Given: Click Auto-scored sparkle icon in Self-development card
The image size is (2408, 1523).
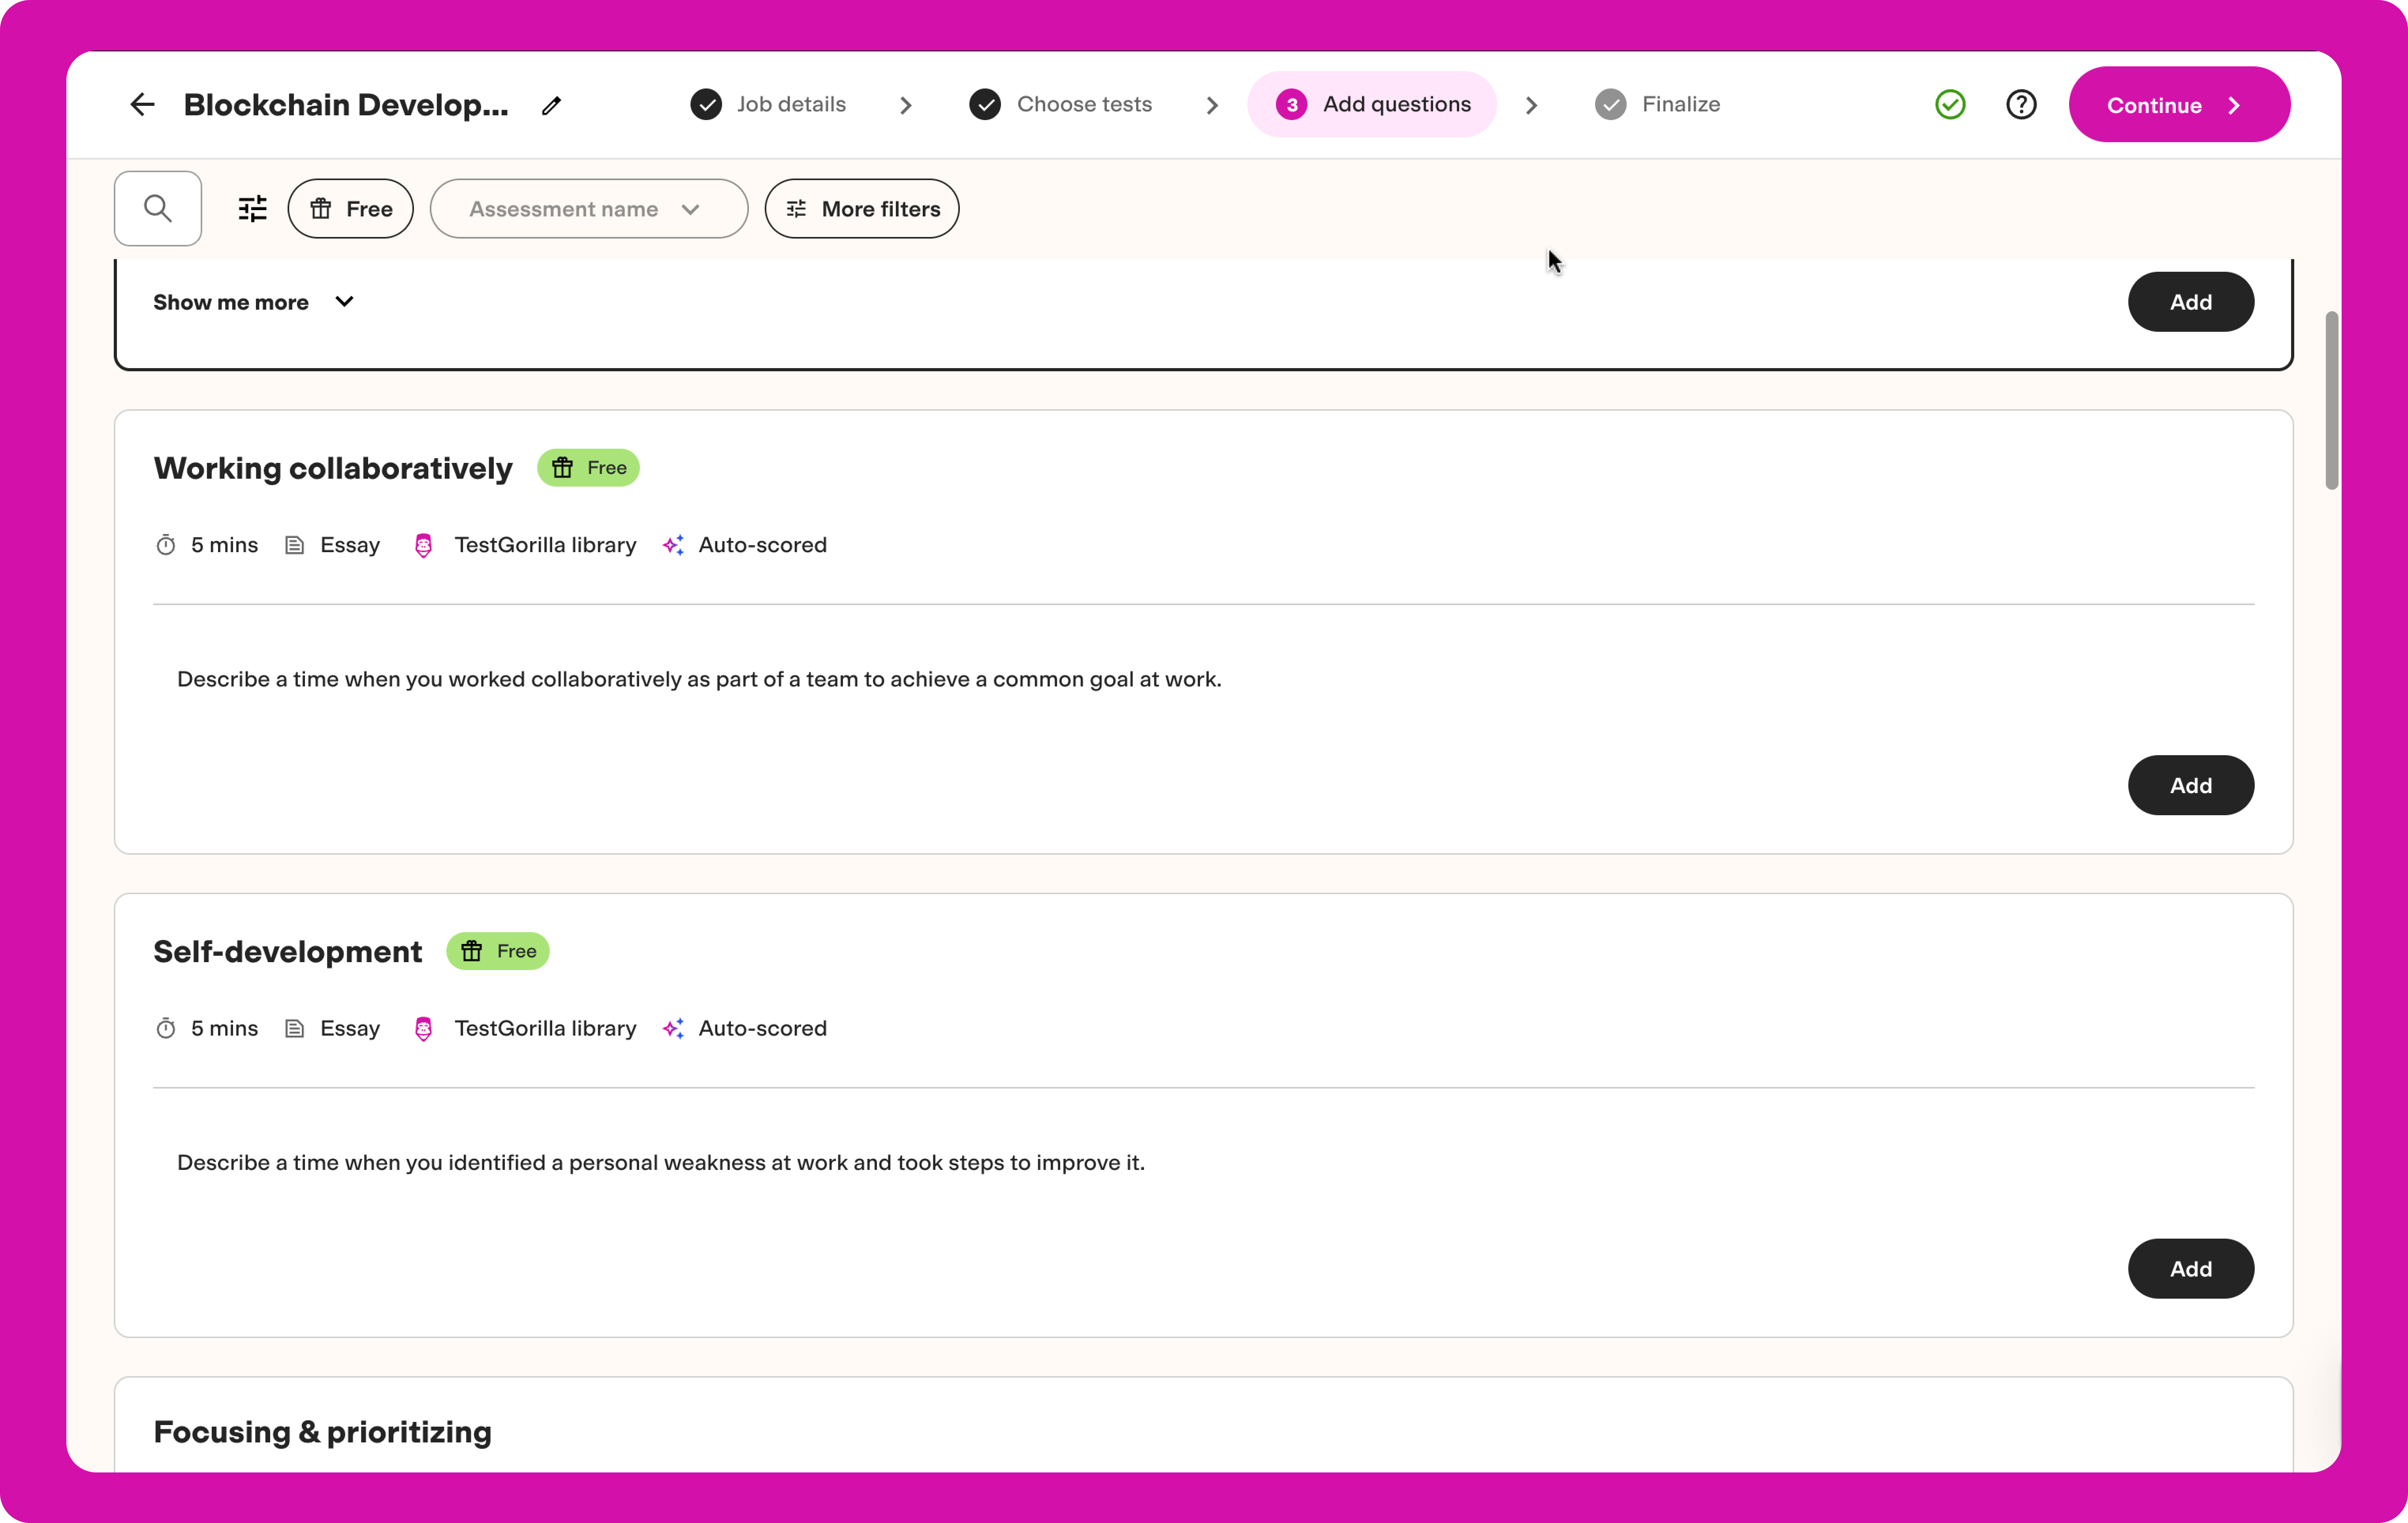Looking at the screenshot, I should tap(673, 1028).
